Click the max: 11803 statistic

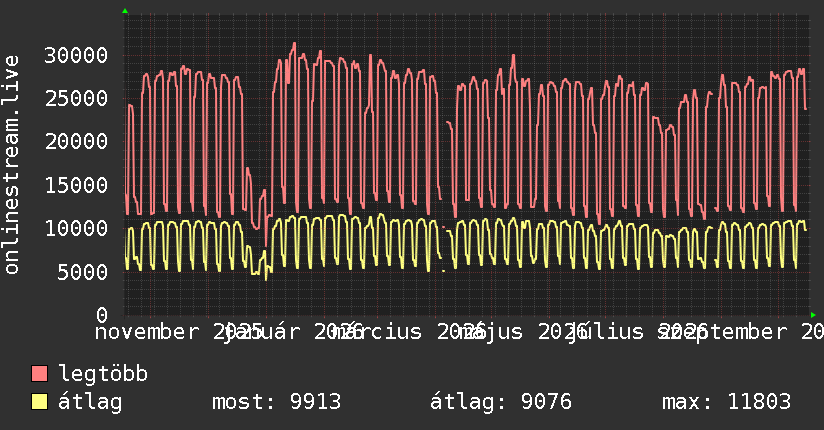tap(726, 402)
